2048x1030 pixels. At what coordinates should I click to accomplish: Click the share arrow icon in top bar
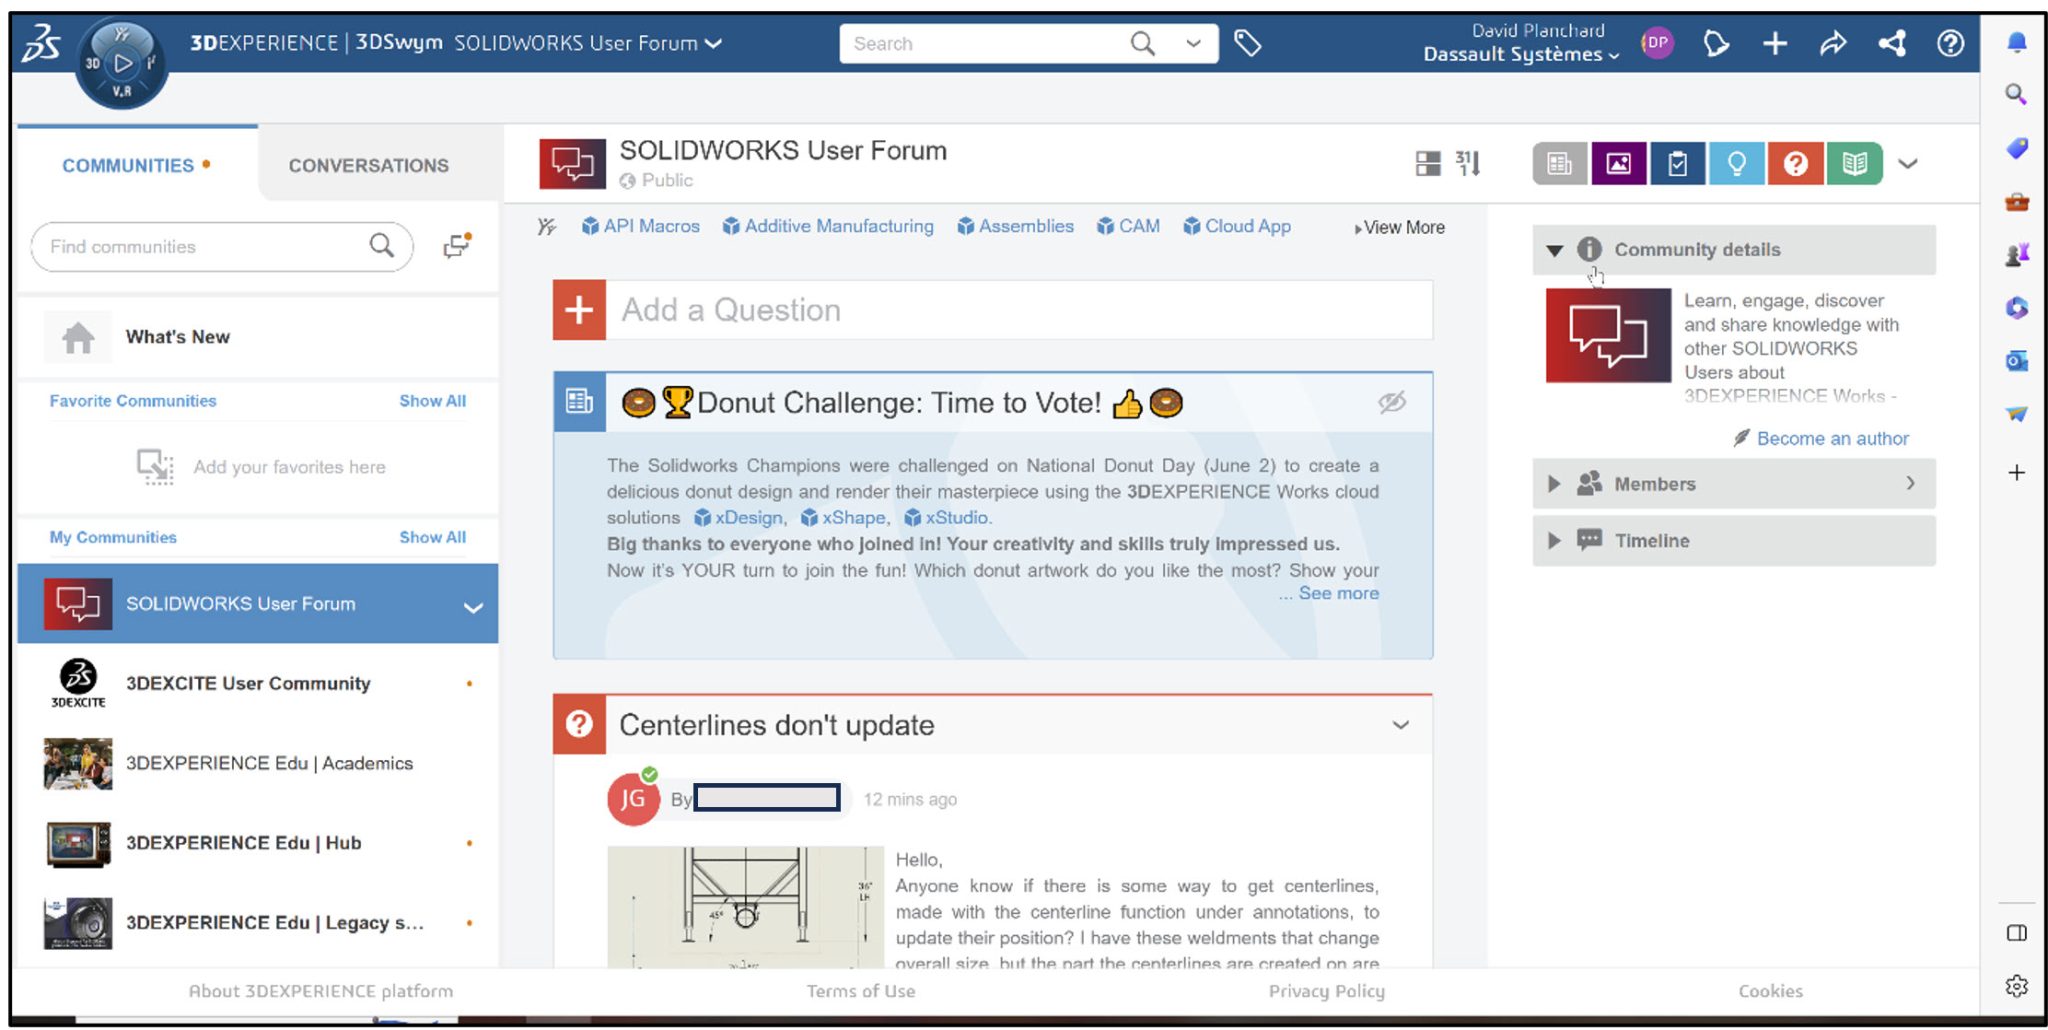coord(1834,43)
